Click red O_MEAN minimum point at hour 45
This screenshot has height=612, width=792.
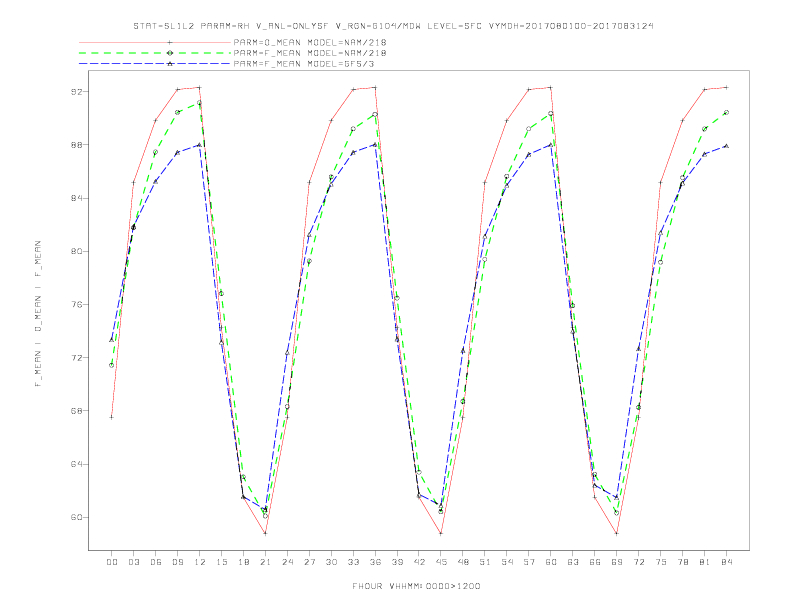pyautogui.click(x=441, y=533)
